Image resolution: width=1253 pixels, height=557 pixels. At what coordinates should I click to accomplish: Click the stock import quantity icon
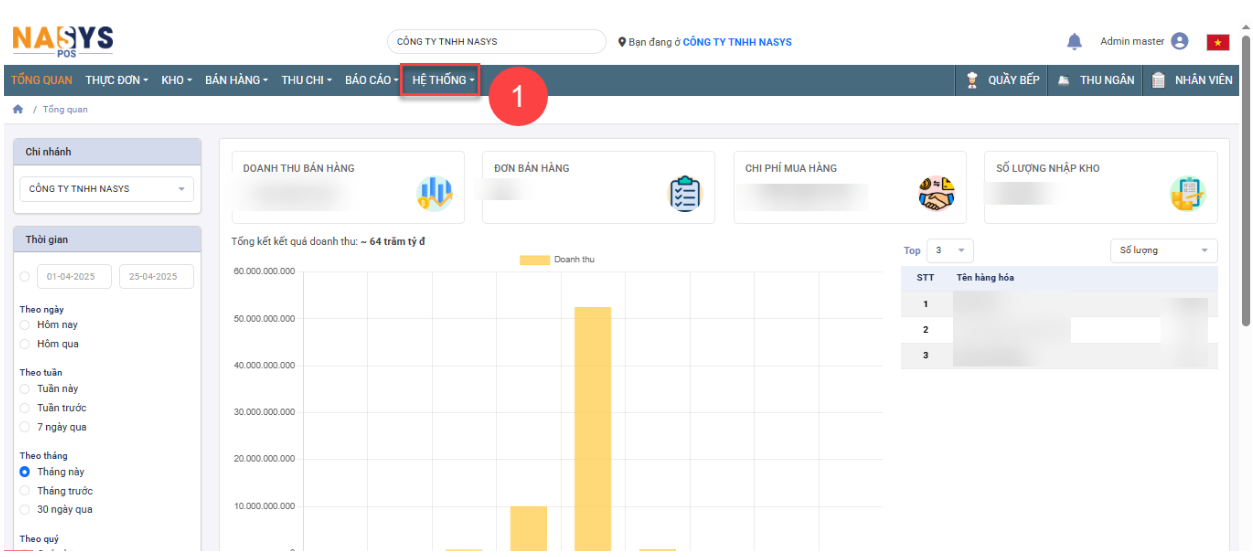point(1187,193)
